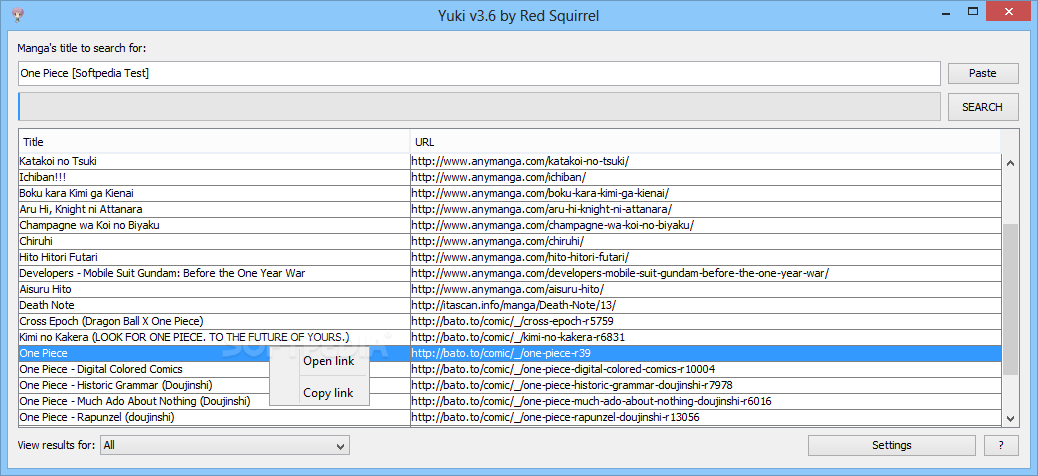Image resolution: width=1038 pixels, height=476 pixels.
Task: Click the one-piece-rapunzel-doujinshi-r13056 URL
Action: (555, 417)
